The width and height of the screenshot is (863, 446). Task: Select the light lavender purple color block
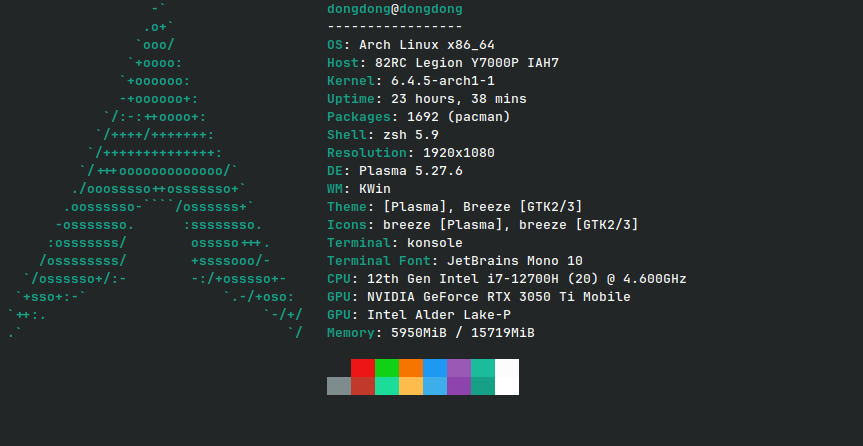(x=459, y=368)
